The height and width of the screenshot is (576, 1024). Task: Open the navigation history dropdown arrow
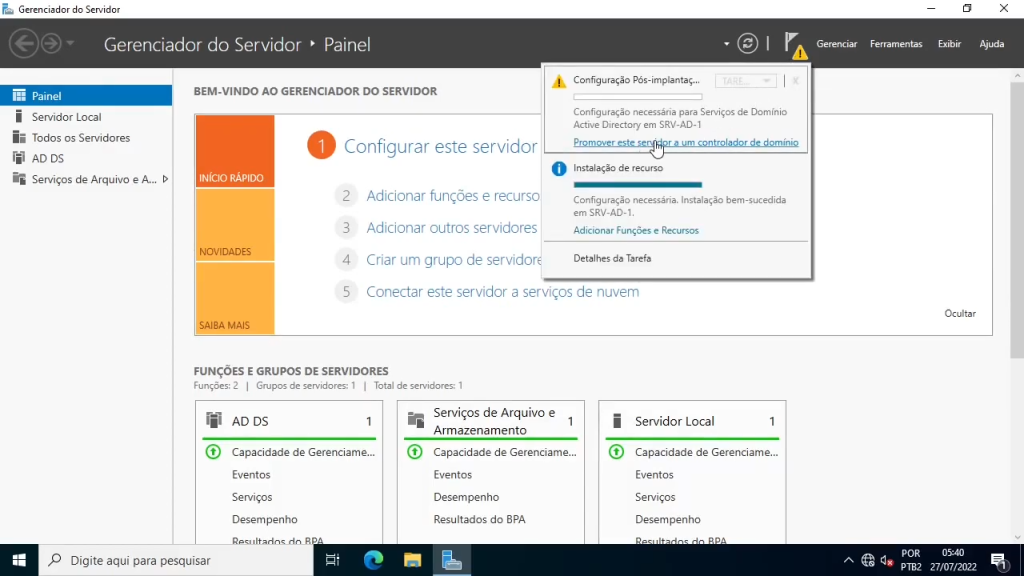tap(70, 44)
